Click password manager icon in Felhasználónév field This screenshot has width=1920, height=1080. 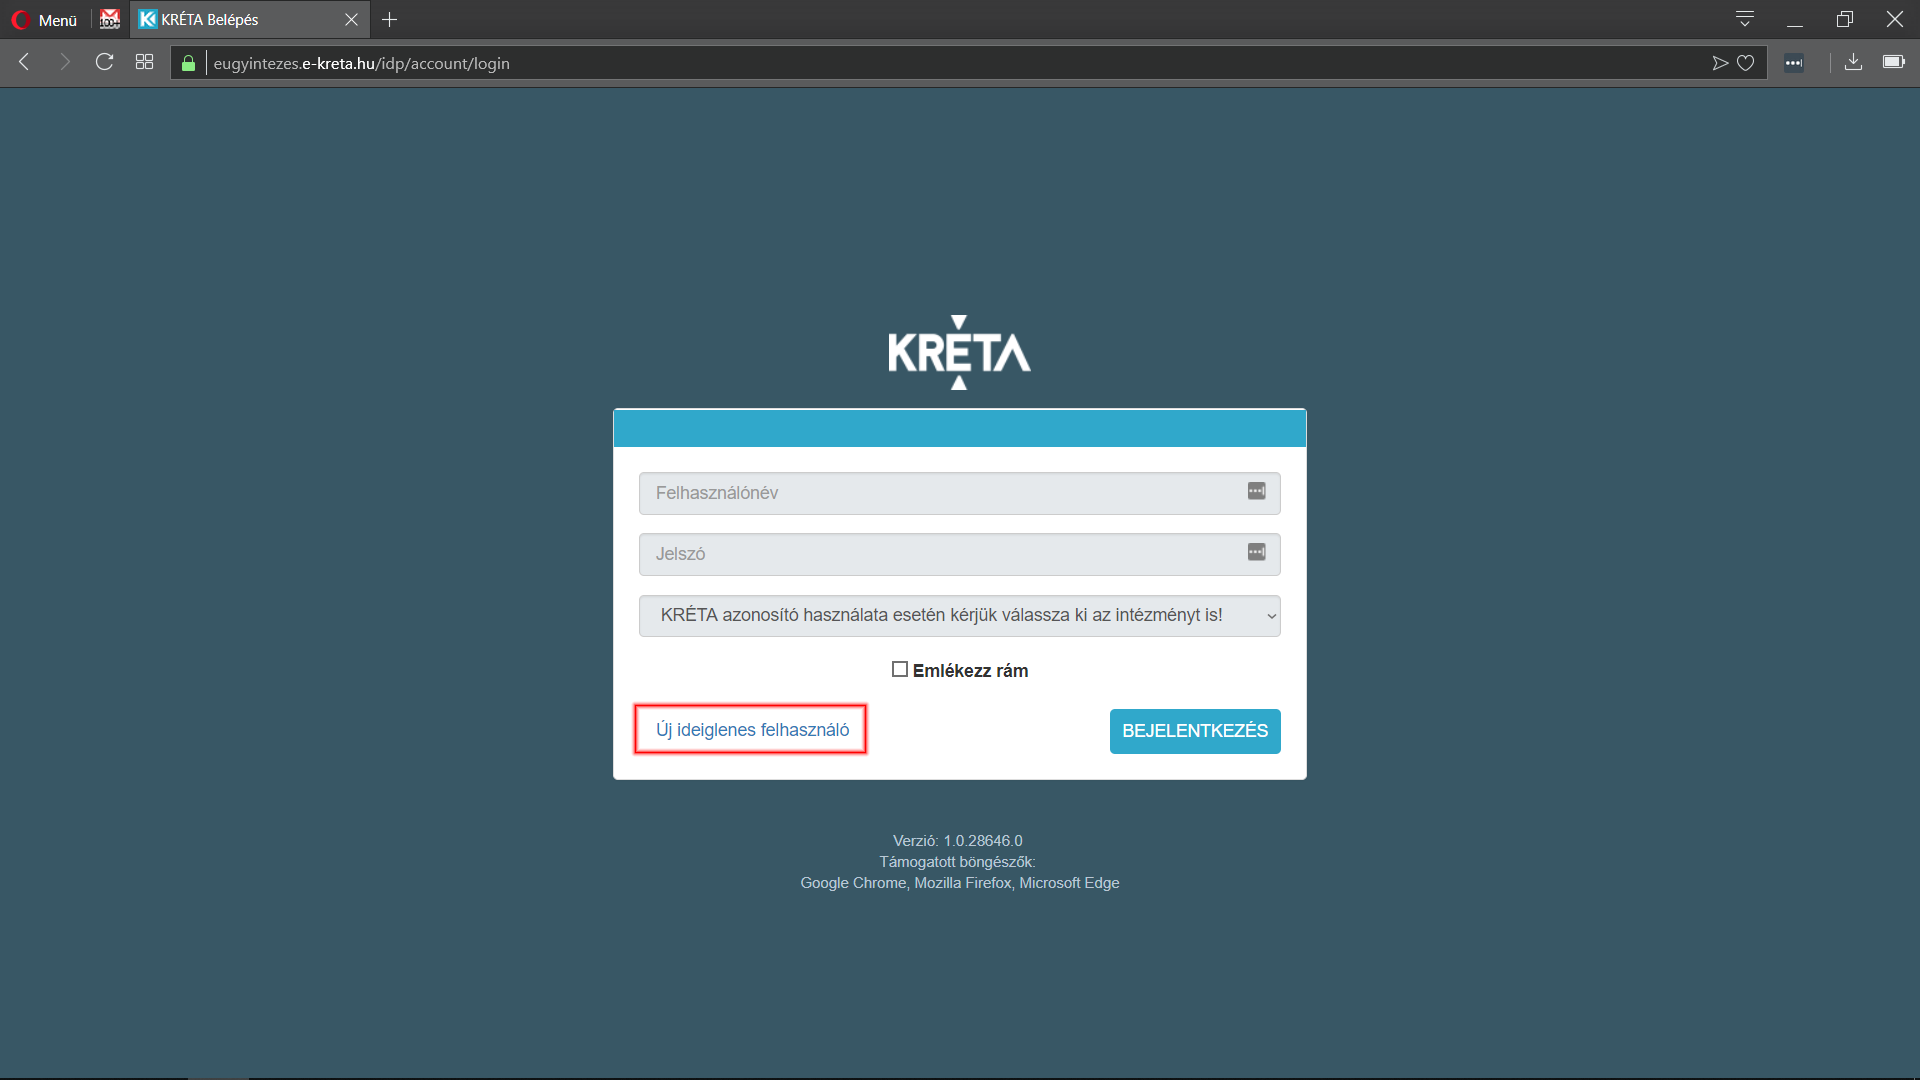tap(1257, 491)
